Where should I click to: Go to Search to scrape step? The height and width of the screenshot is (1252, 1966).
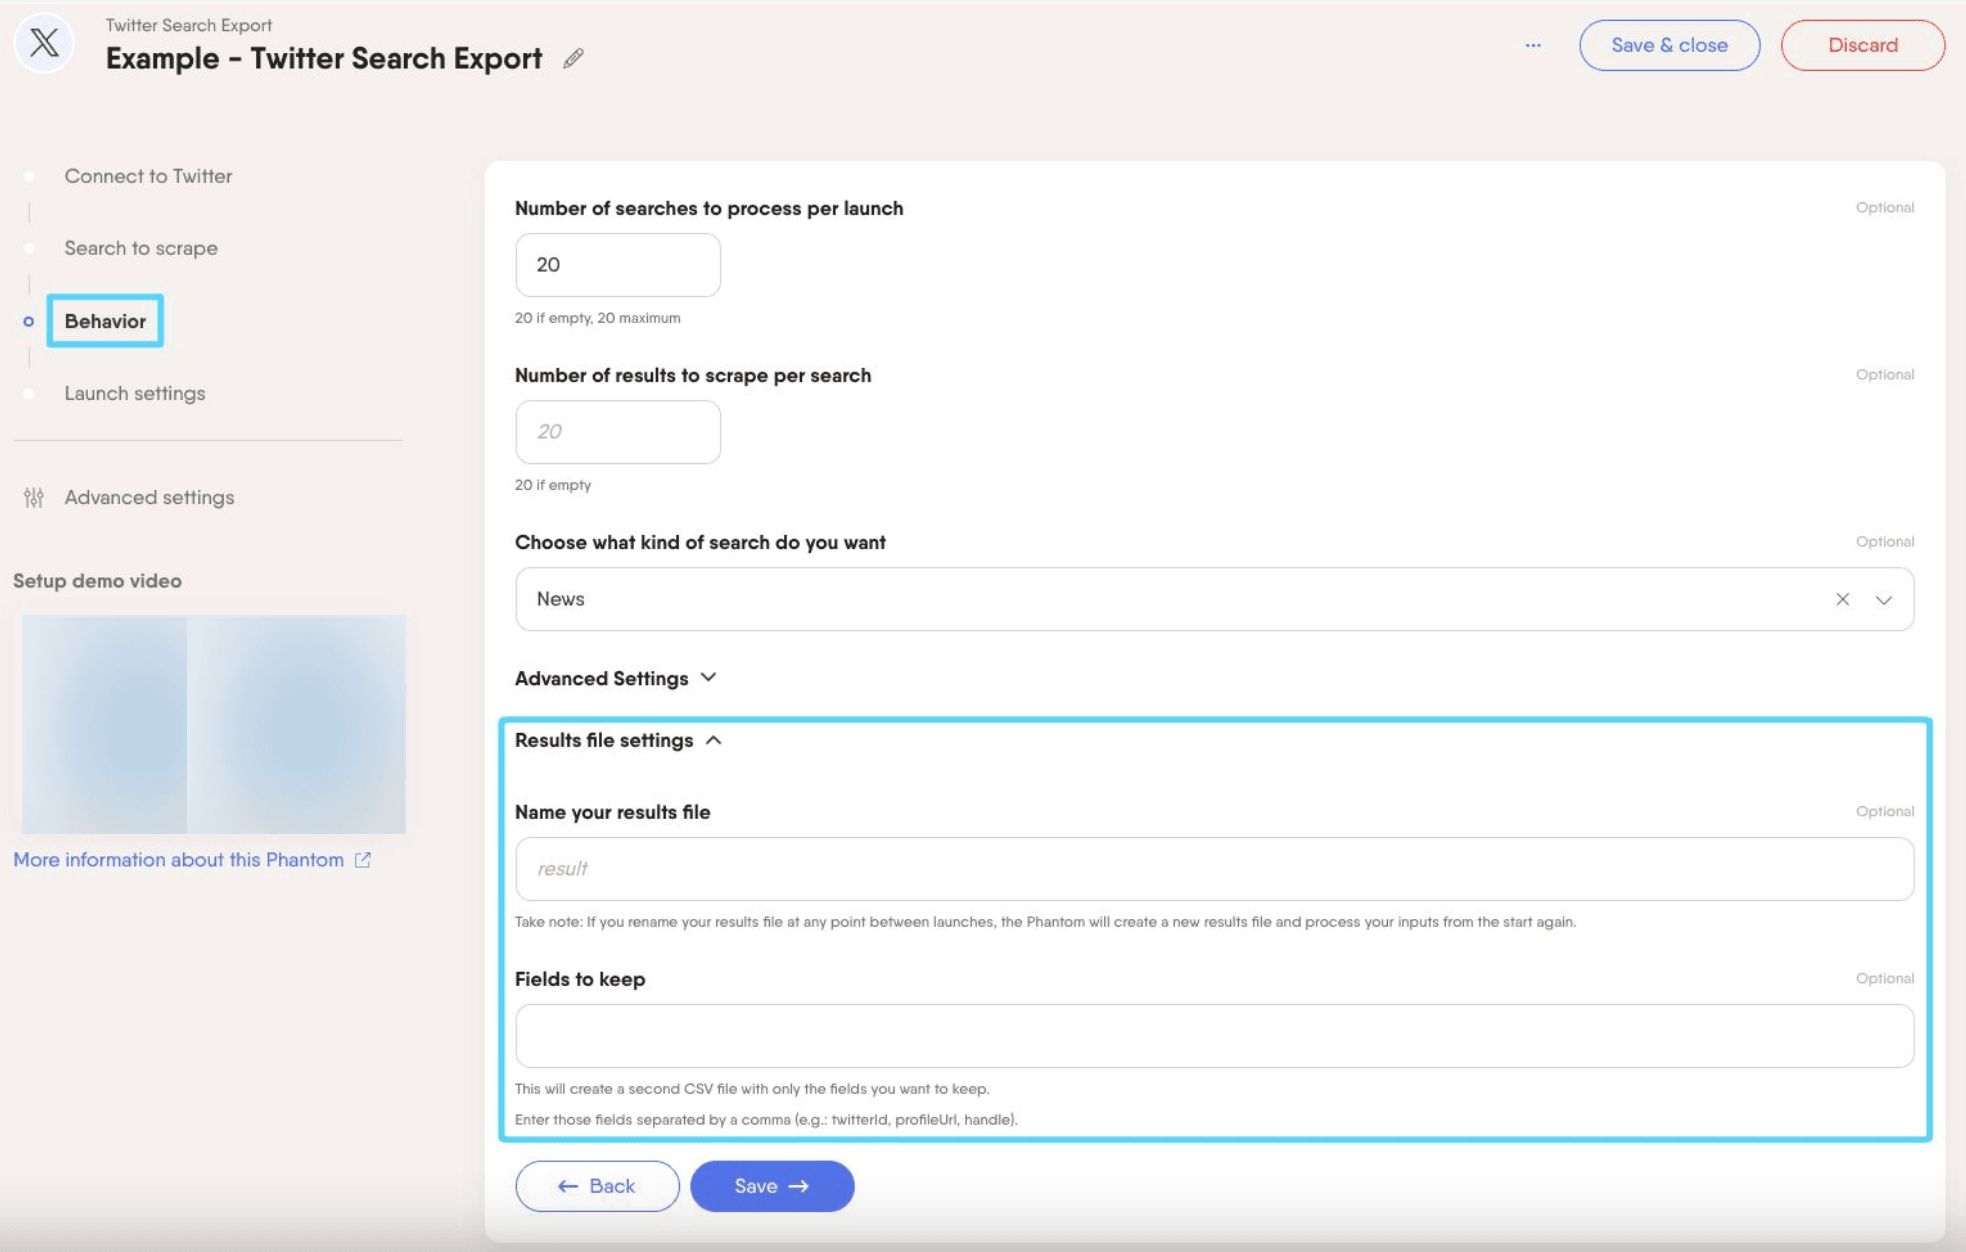141,248
